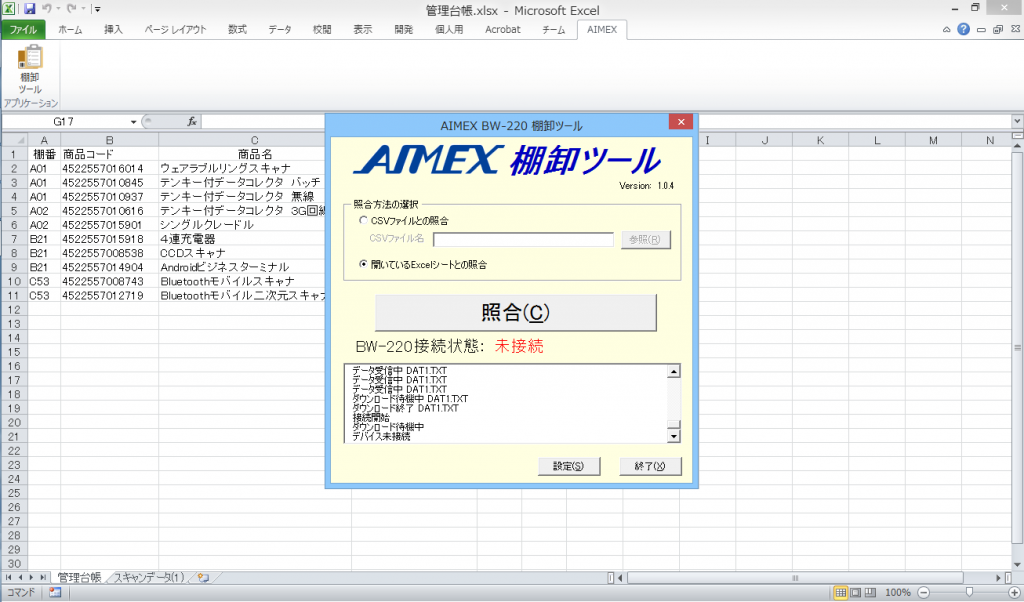This screenshot has width=1024, height=602.
Task: Open the Excel help question mark icon
Action: tap(963, 29)
